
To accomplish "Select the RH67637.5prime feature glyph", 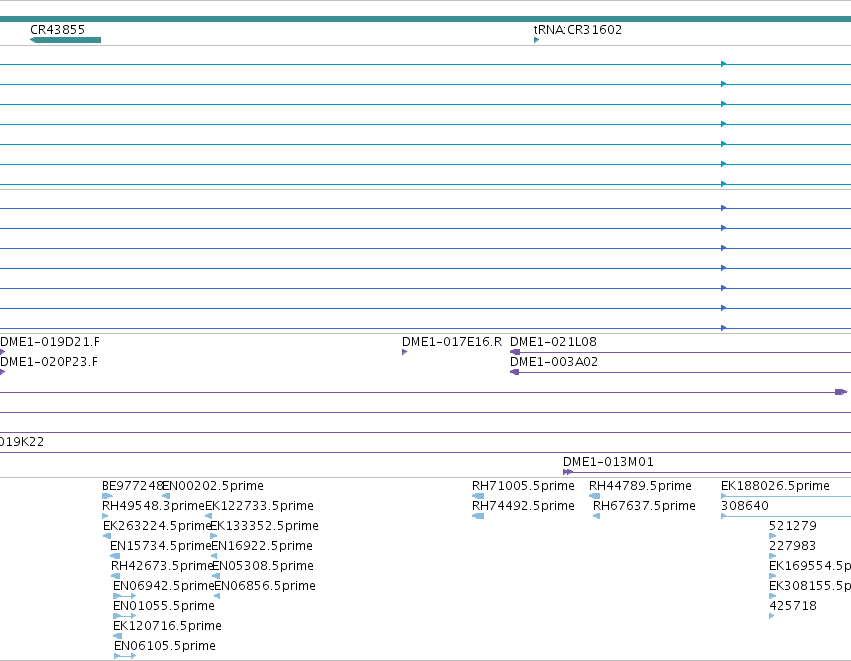I will coord(596,516).
